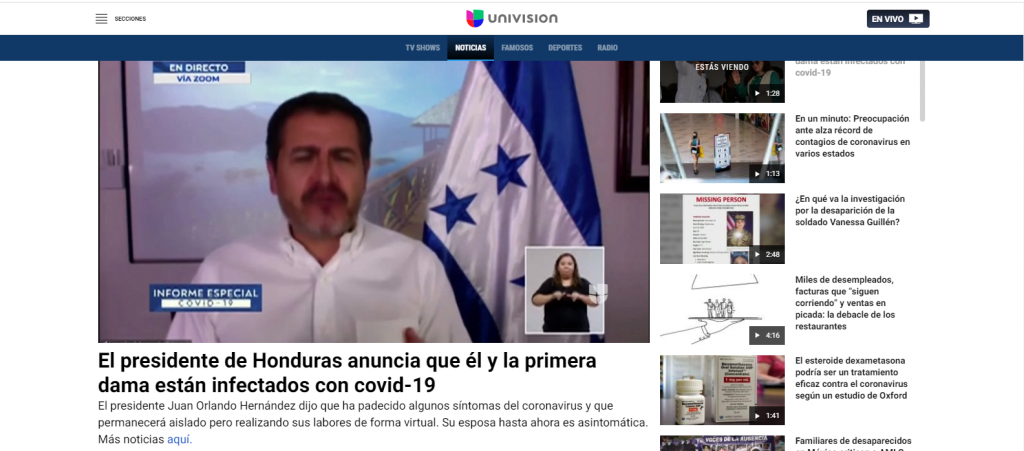Viewport: 1024px width, 451px height.
Task: Open 'Miles de desempleados' headline
Action: click(845, 303)
